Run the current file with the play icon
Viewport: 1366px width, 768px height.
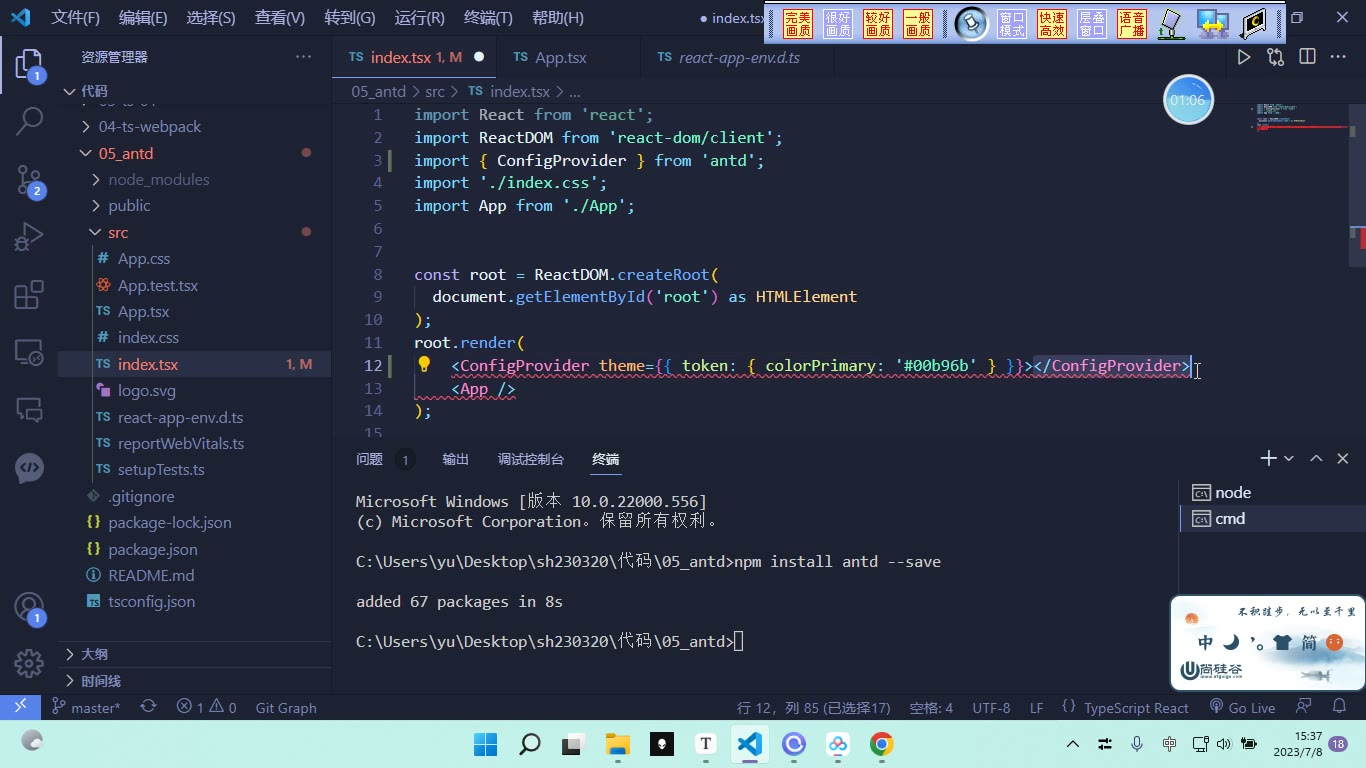[1244, 57]
